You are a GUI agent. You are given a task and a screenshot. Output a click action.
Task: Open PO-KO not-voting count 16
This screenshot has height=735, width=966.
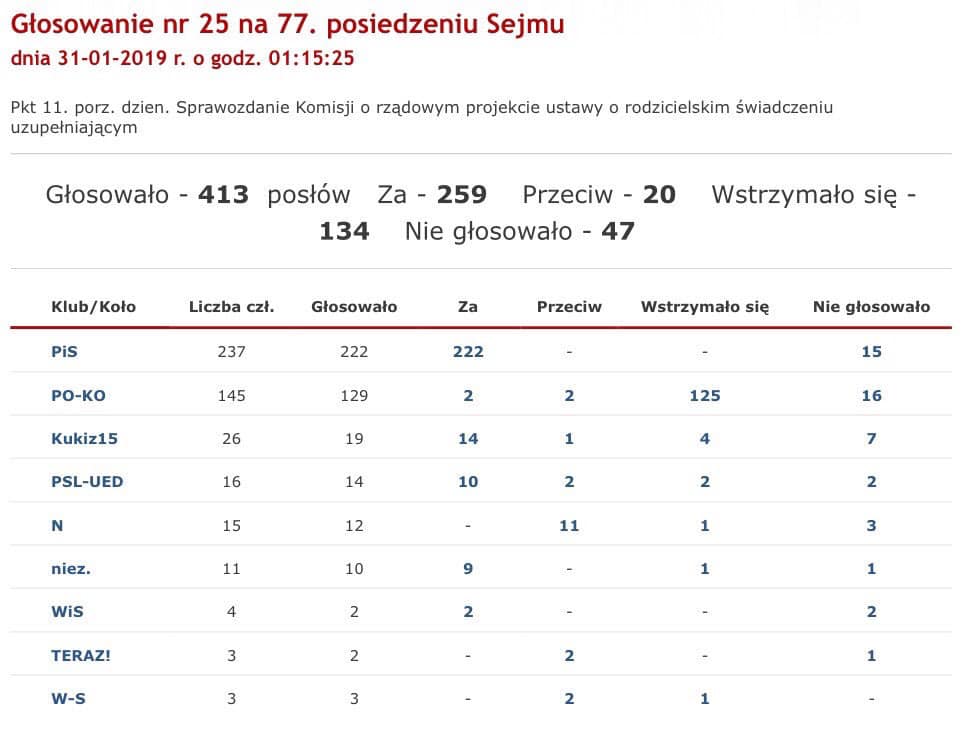pos(871,395)
